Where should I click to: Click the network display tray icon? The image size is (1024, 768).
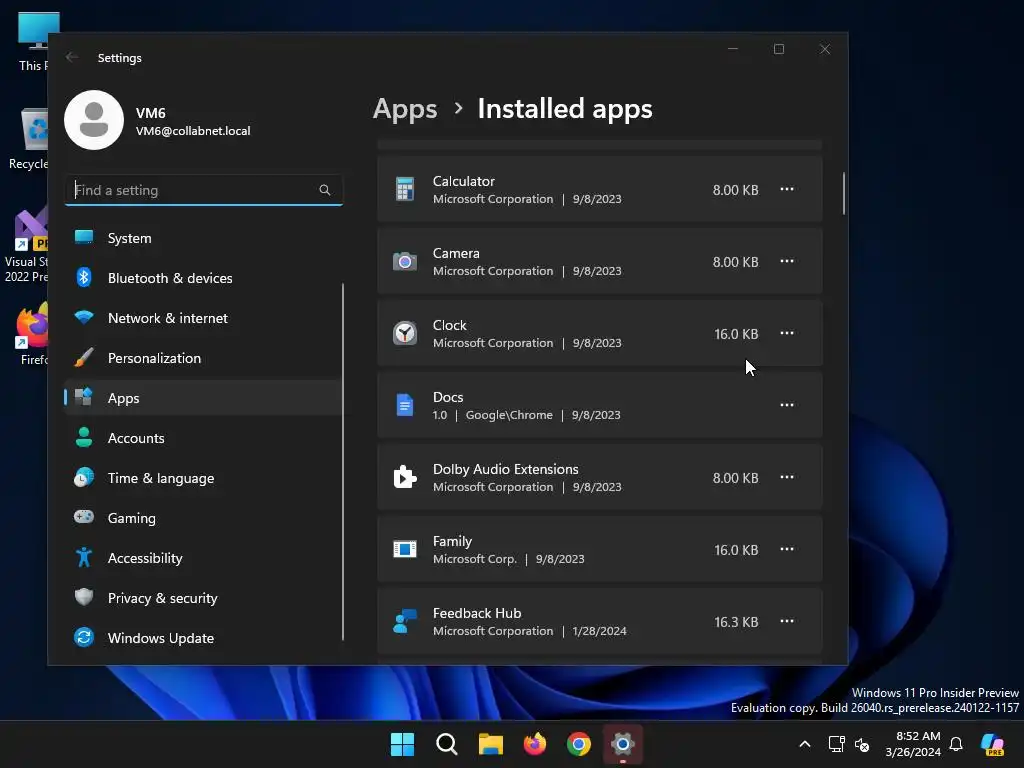point(837,744)
